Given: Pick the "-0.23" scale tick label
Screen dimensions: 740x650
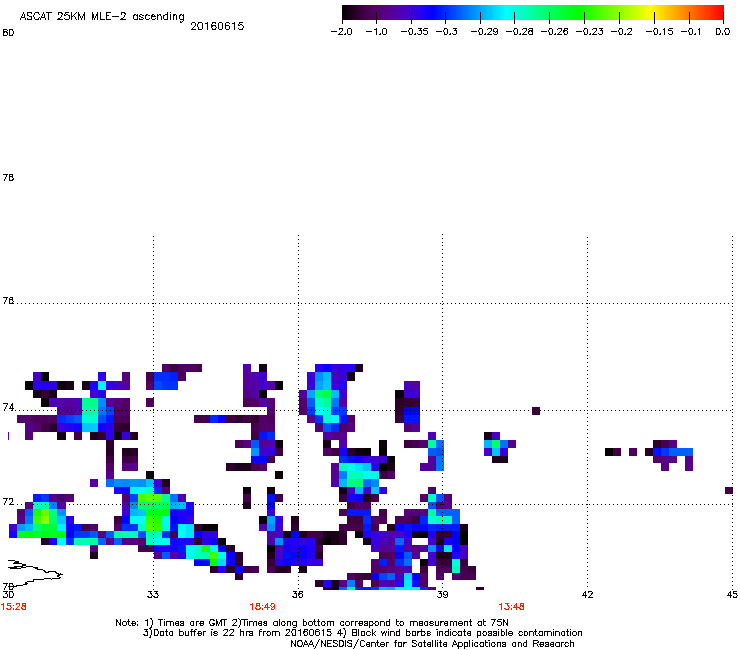Looking at the screenshot, I should click(589, 32).
